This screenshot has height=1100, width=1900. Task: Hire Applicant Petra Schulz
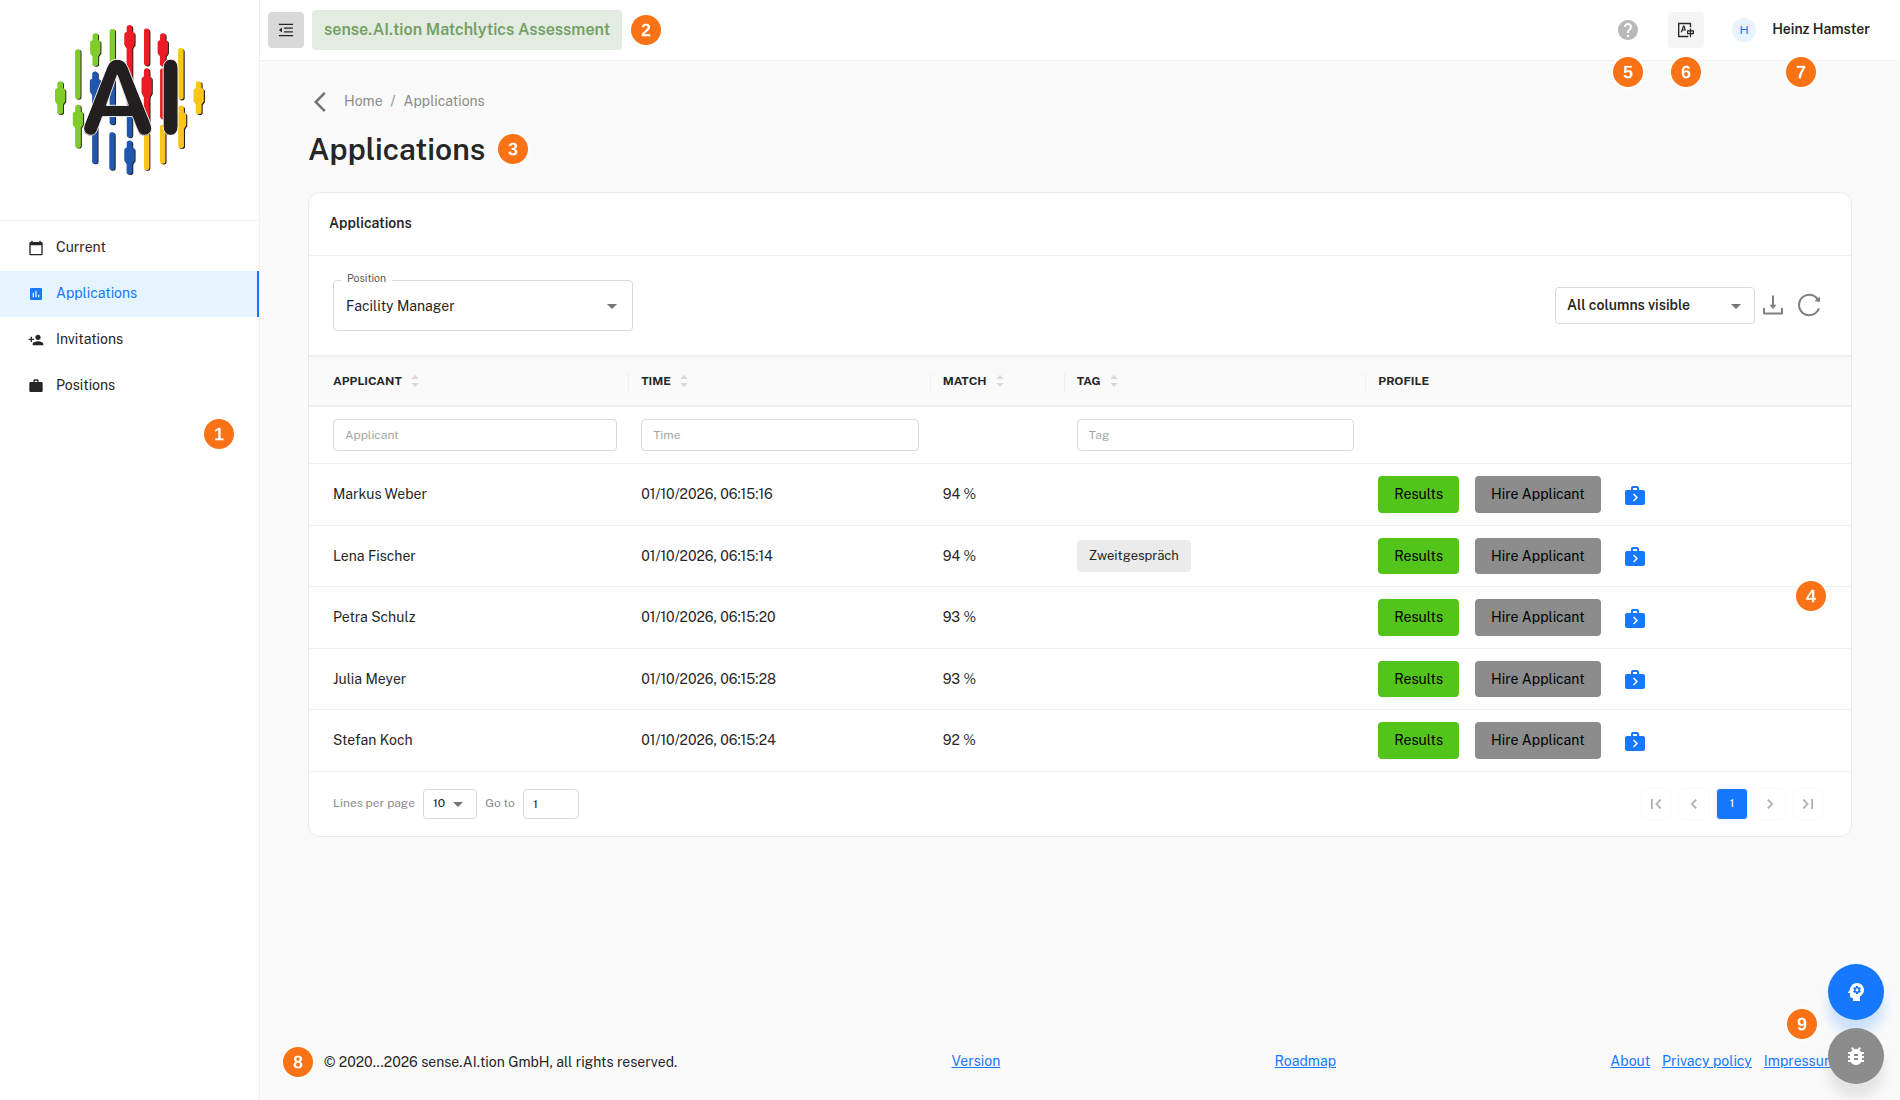pos(1537,617)
